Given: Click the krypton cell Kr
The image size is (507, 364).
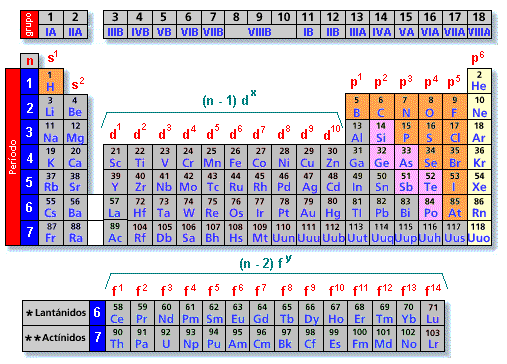Looking at the screenshot, I should pos(479,157).
